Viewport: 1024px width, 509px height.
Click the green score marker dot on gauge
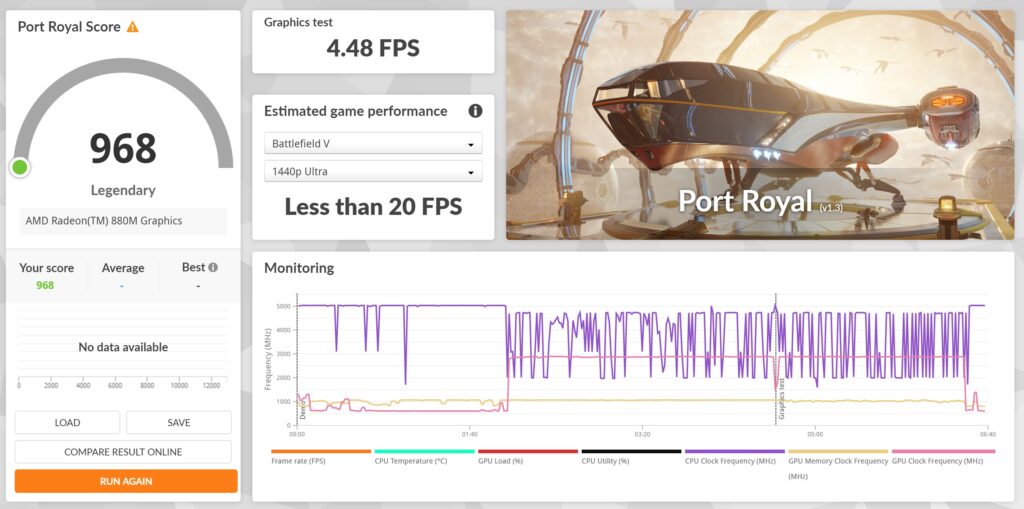(20, 167)
